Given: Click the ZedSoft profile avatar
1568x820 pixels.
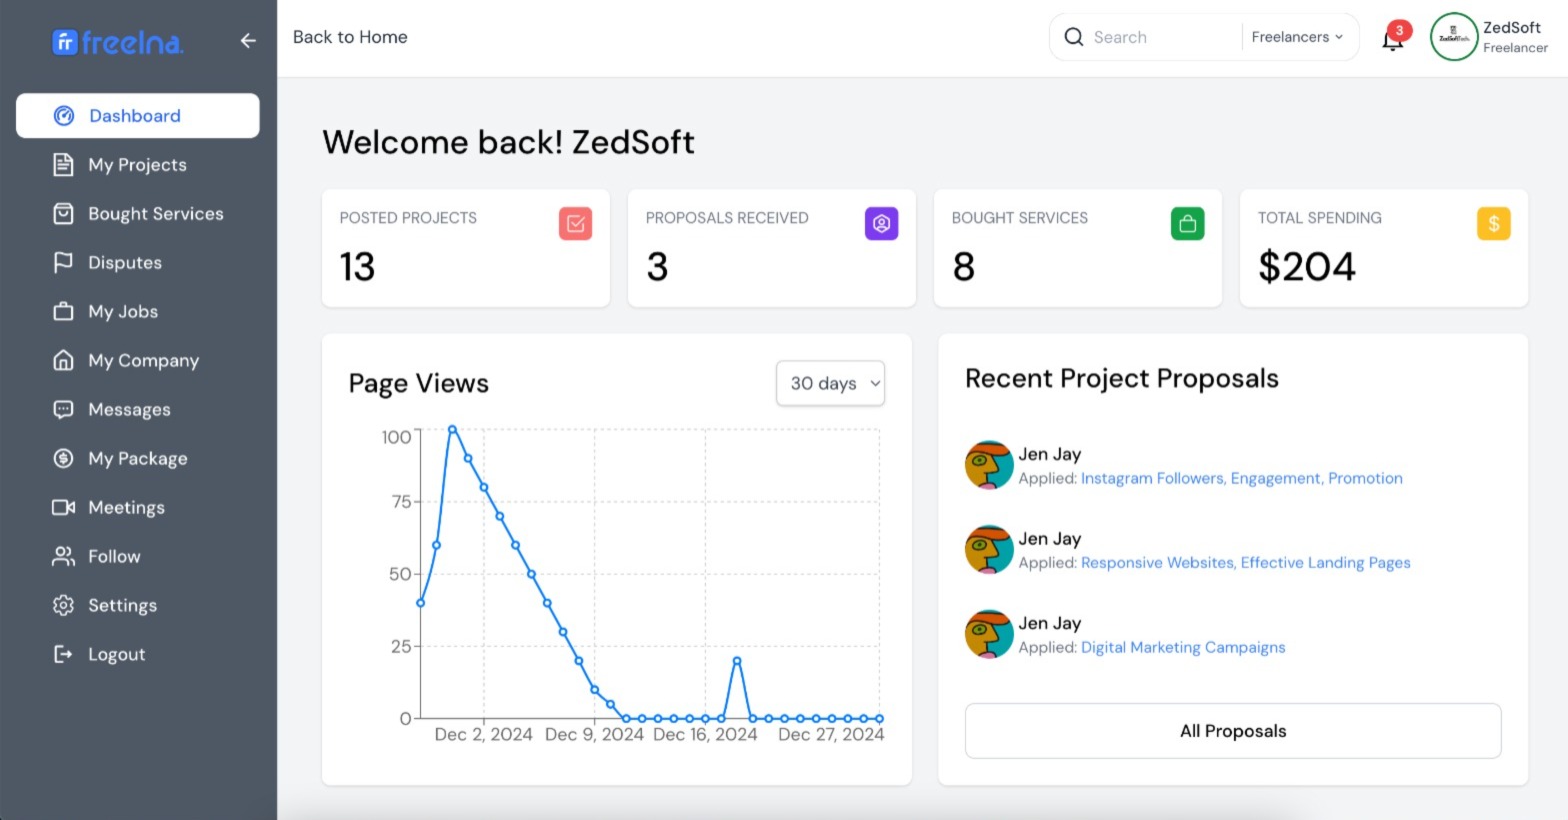Looking at the screenshot, I should pos(1454,37).
